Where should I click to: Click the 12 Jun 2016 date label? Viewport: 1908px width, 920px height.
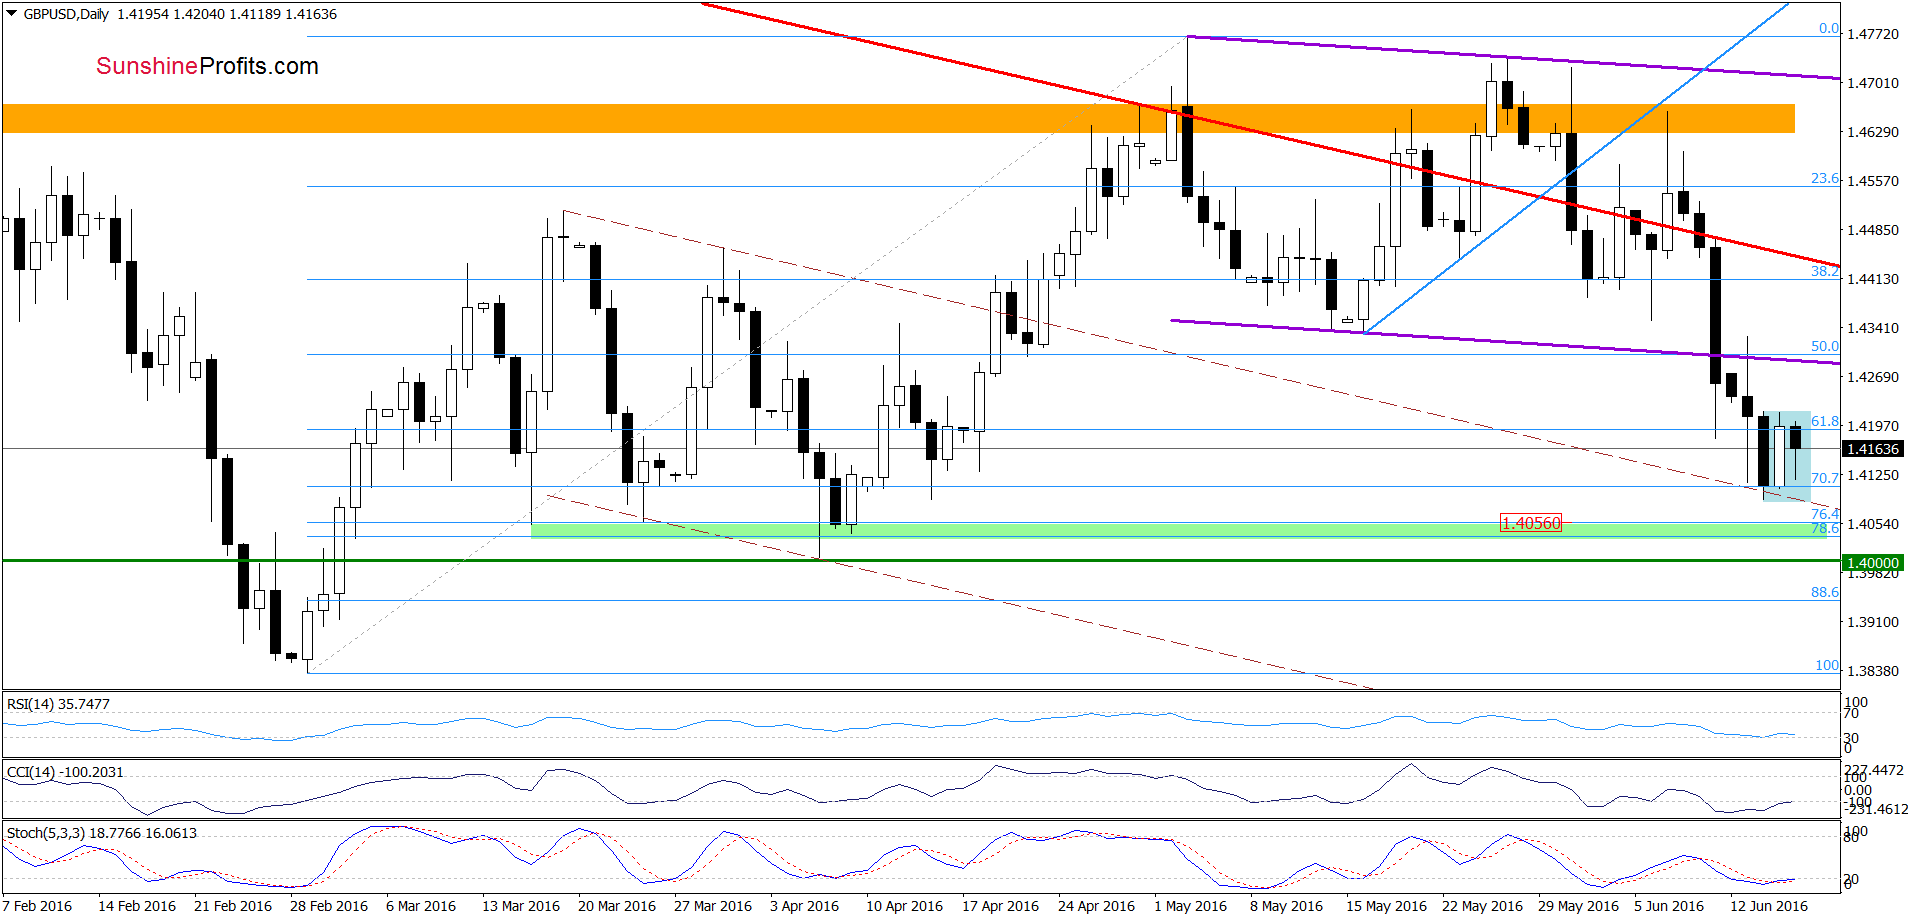(1769, 906)
